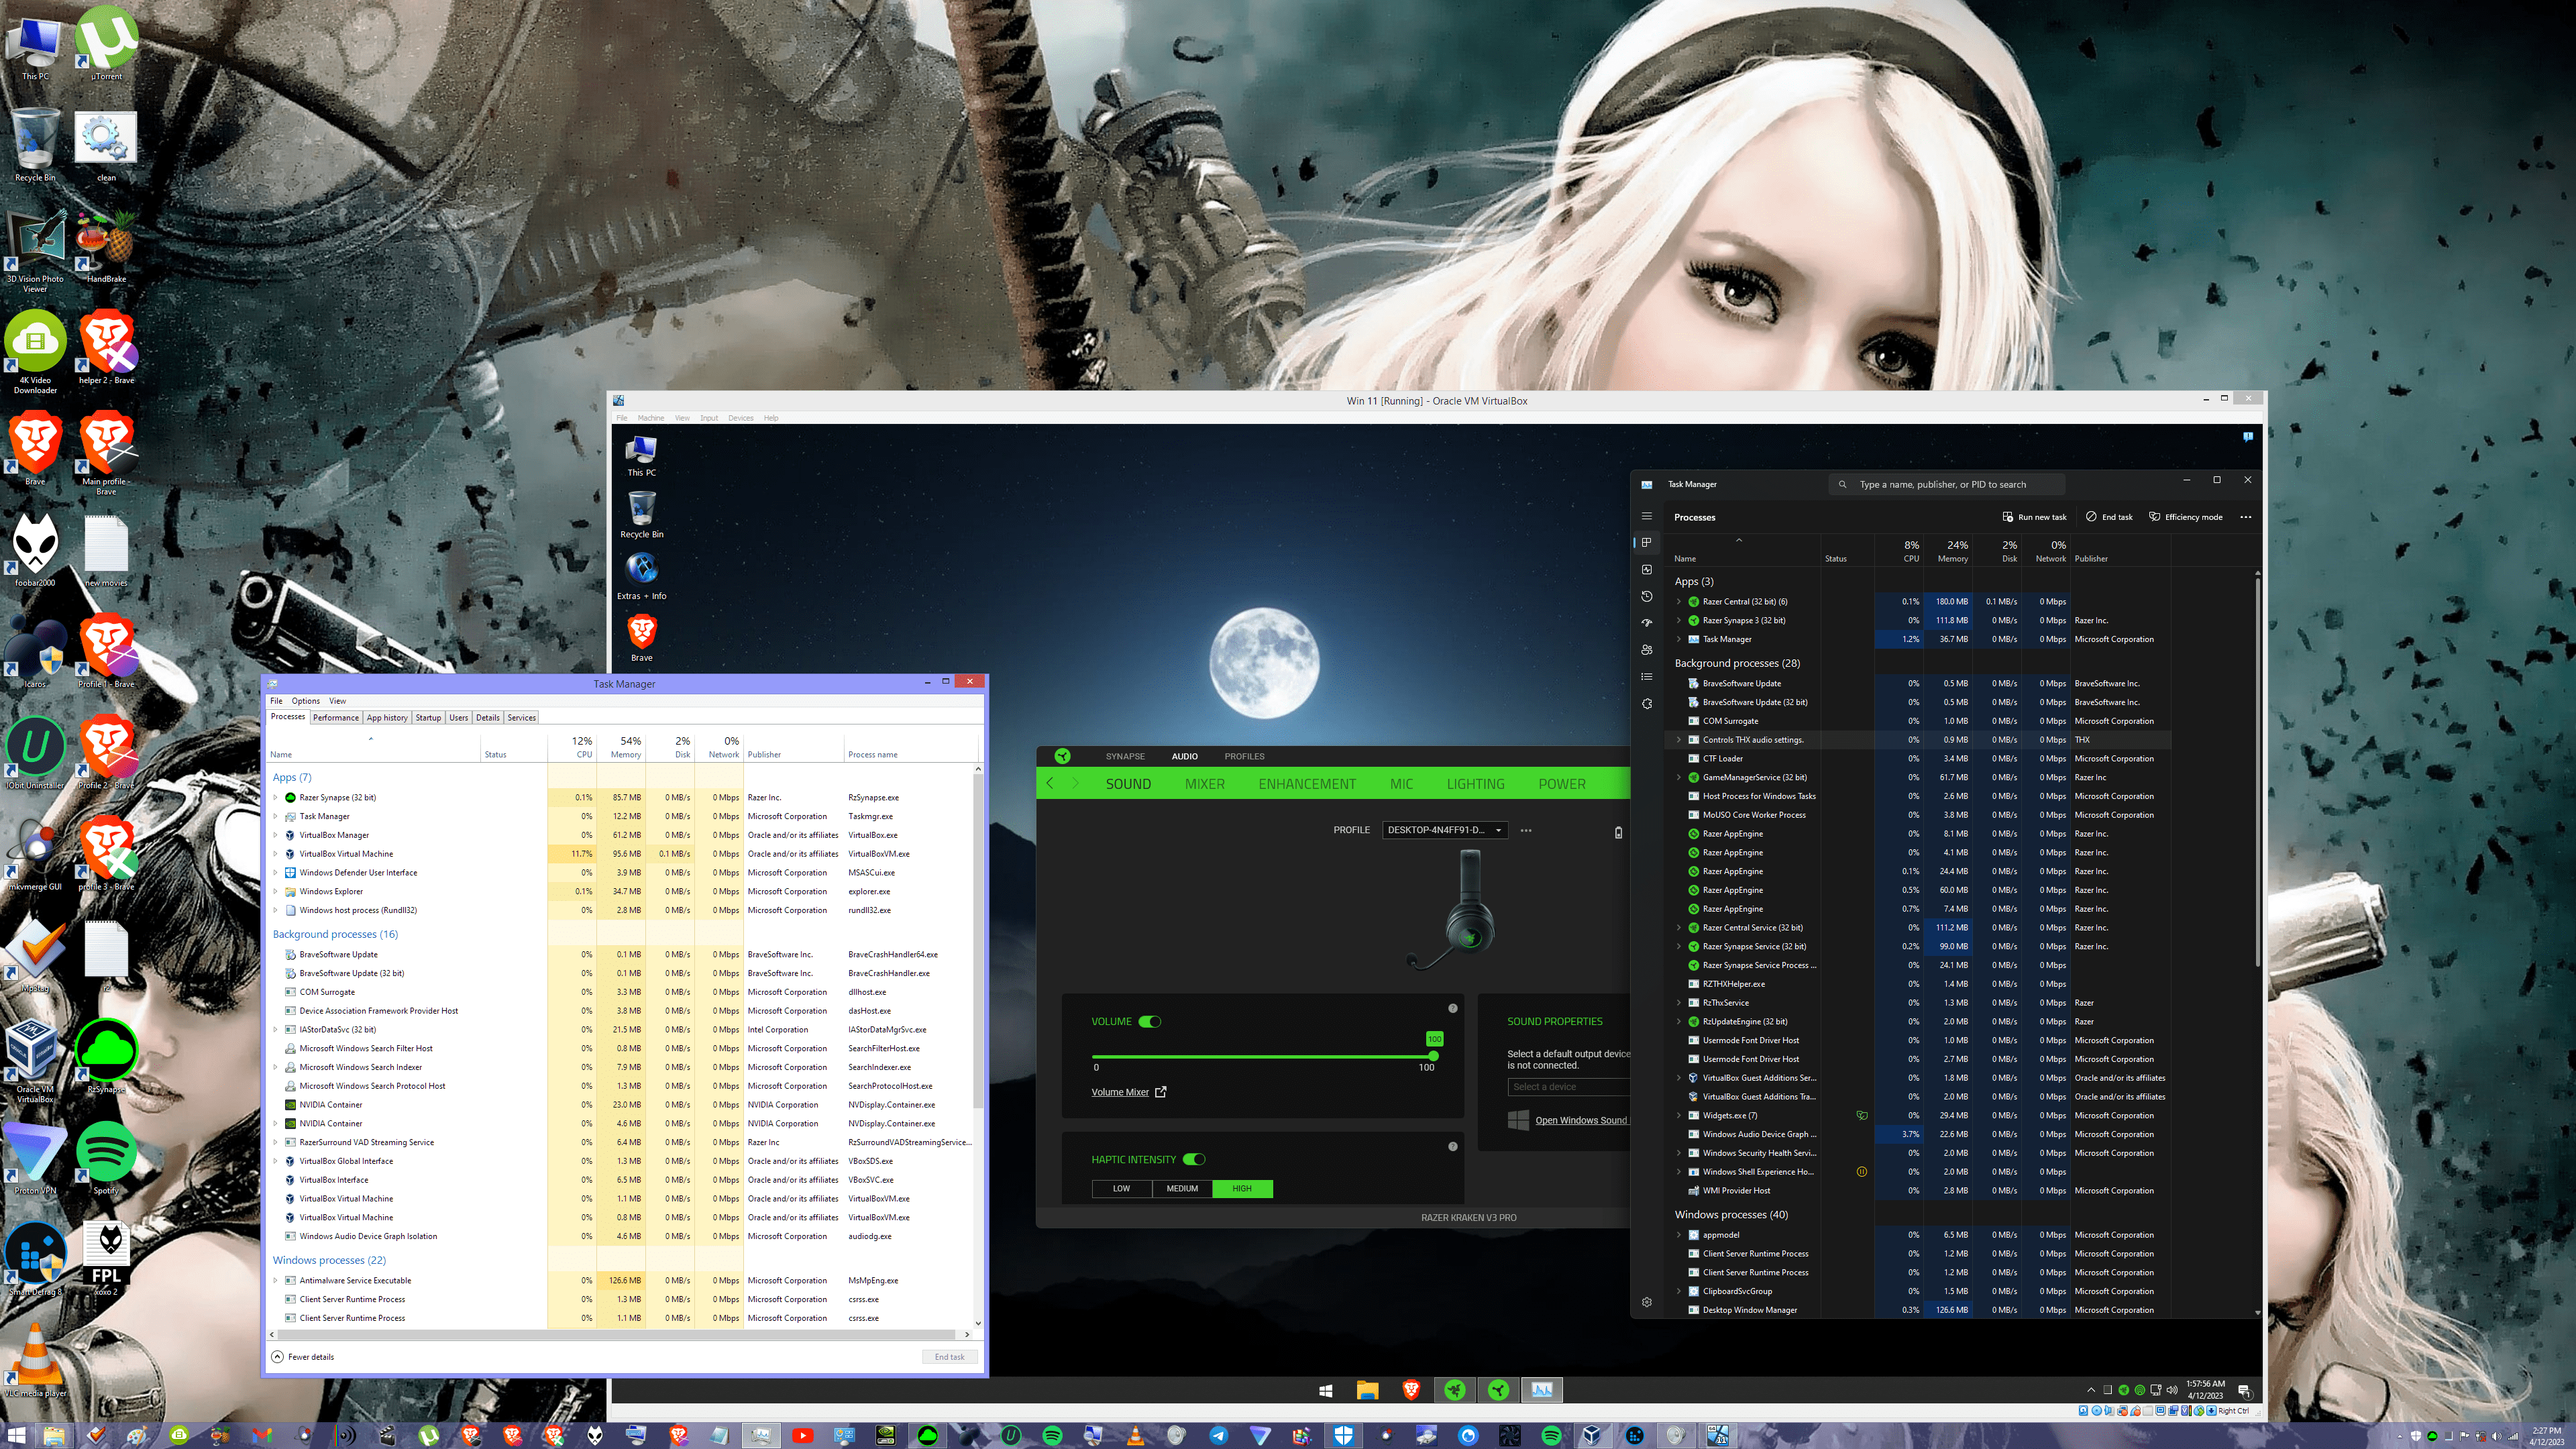This screenshot has width=2576, height=1449.
Task: Click End task button in host Task Manager
Action: 950,1357
